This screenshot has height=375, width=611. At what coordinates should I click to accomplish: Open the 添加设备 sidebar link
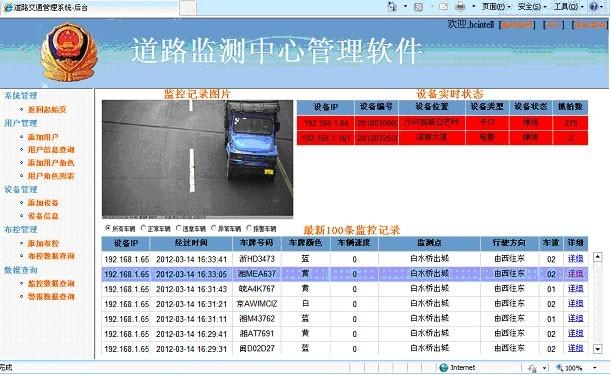click(x=43, y=203)
